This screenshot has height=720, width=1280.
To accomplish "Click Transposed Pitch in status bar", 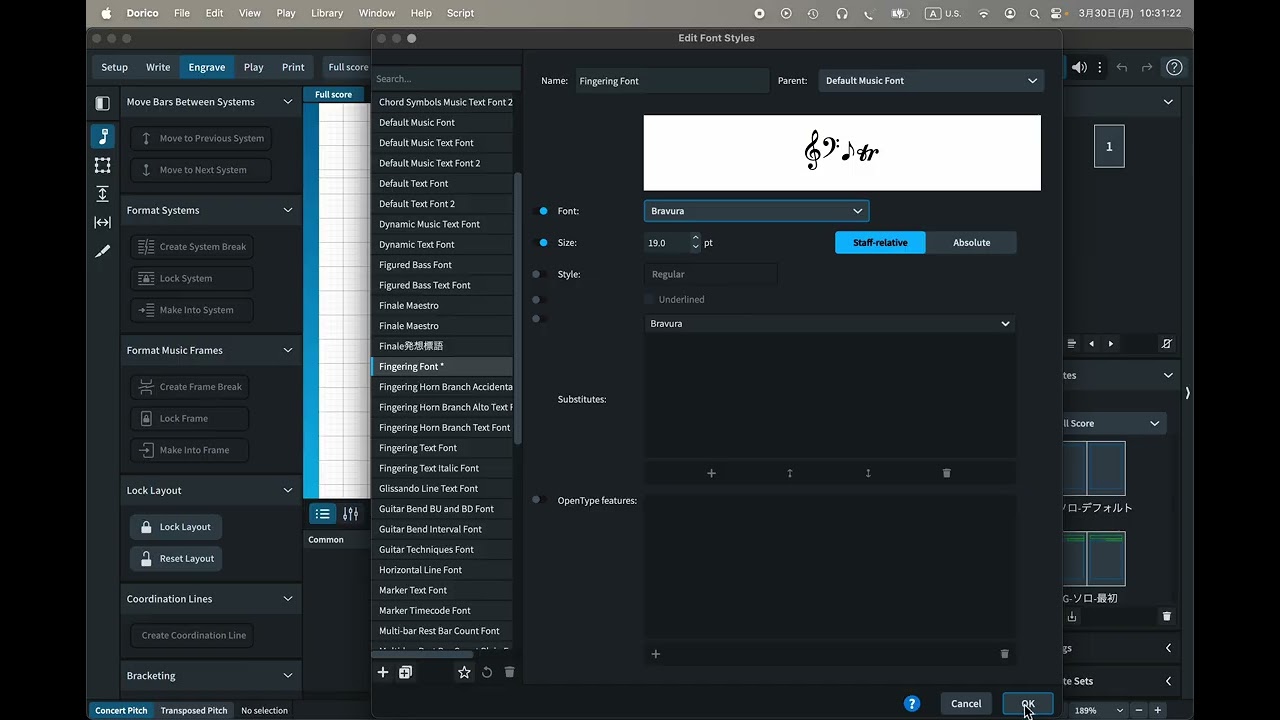I will 194,711.
